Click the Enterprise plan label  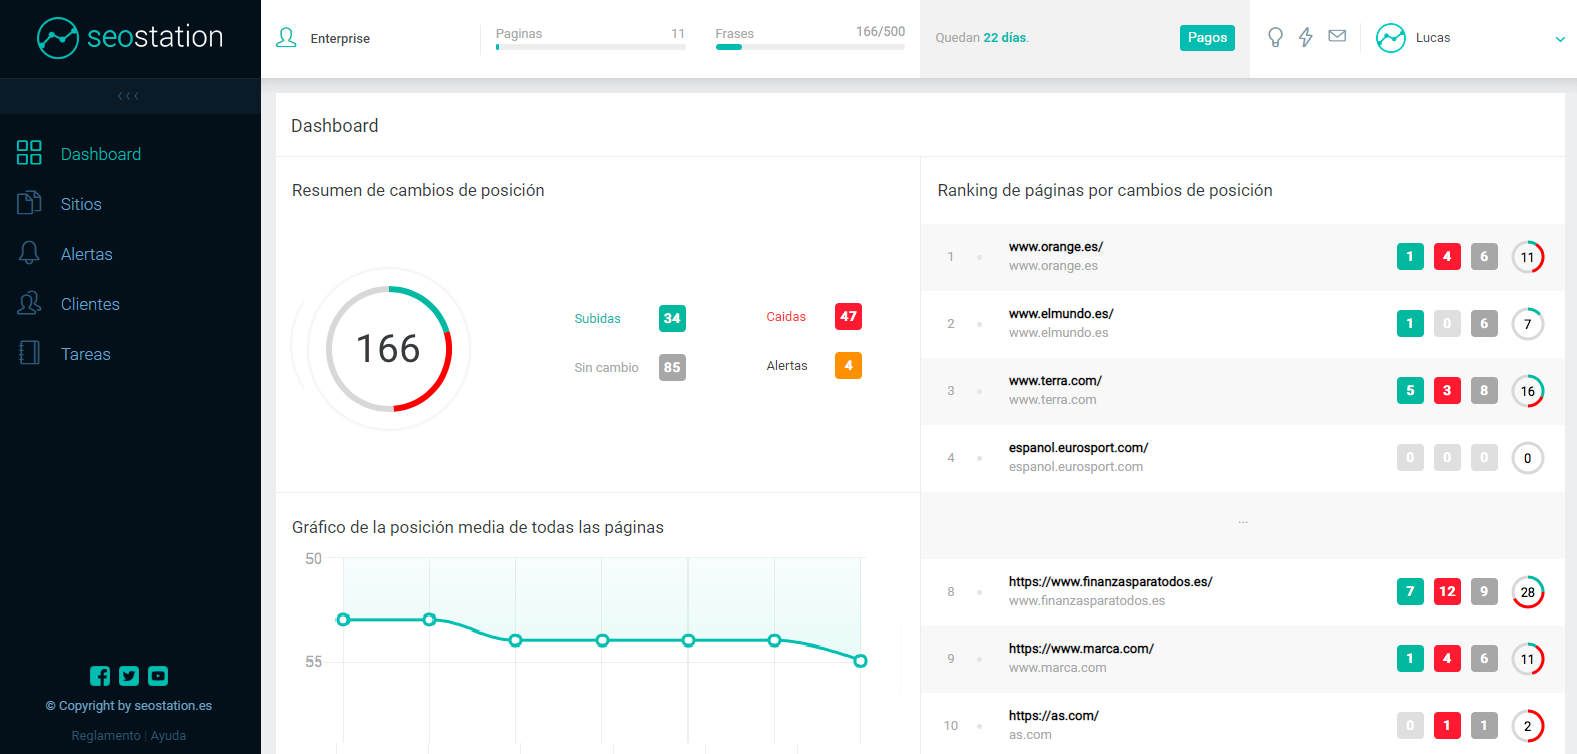[x=340, y=38]
